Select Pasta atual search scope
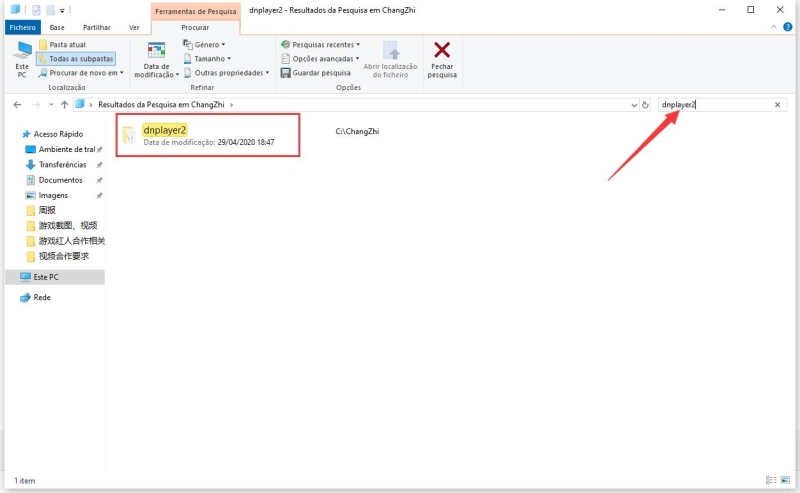The height and width of the screenshot is (493, 800). [66, 45]
